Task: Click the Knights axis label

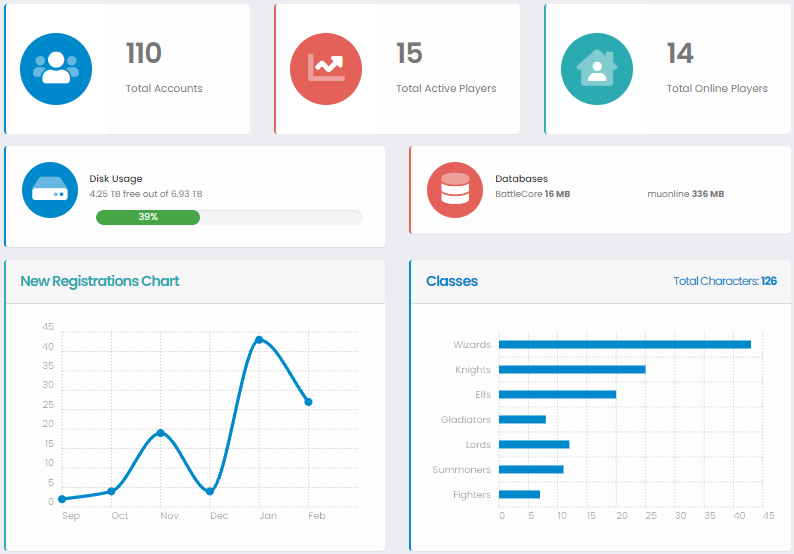Action: [473, 370]
